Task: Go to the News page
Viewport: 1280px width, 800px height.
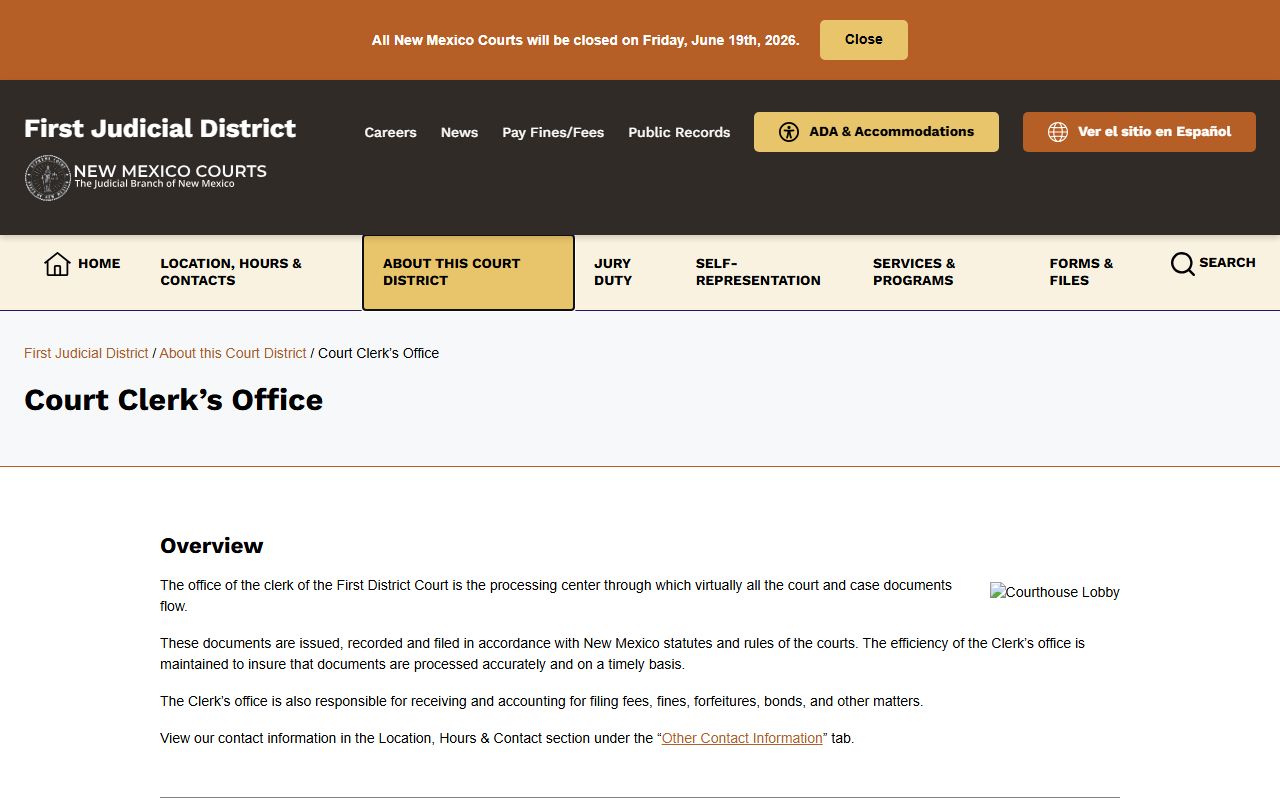Action: (x=459, y=132)
